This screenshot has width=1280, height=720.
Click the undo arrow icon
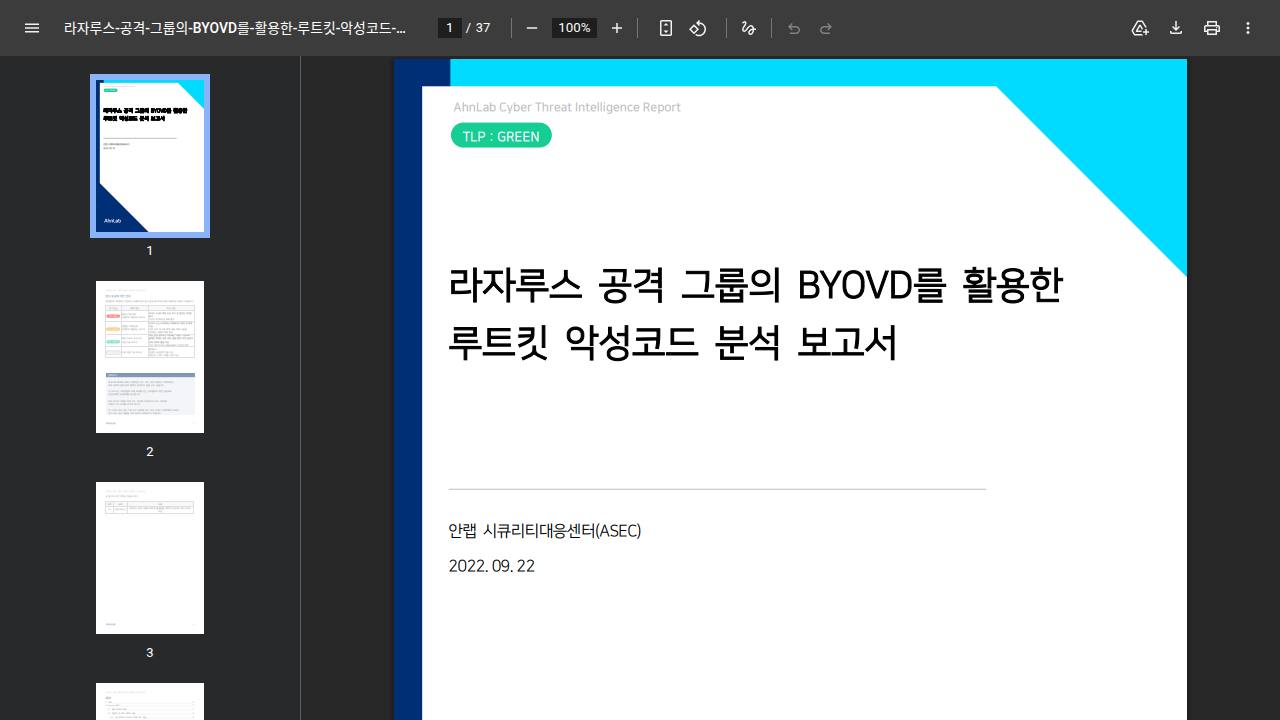tap(794, 28)
